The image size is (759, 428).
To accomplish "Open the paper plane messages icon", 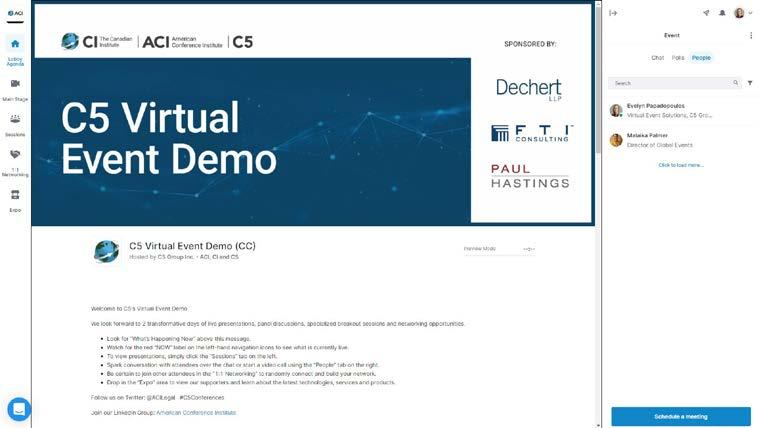I will (x=706, y=13).
